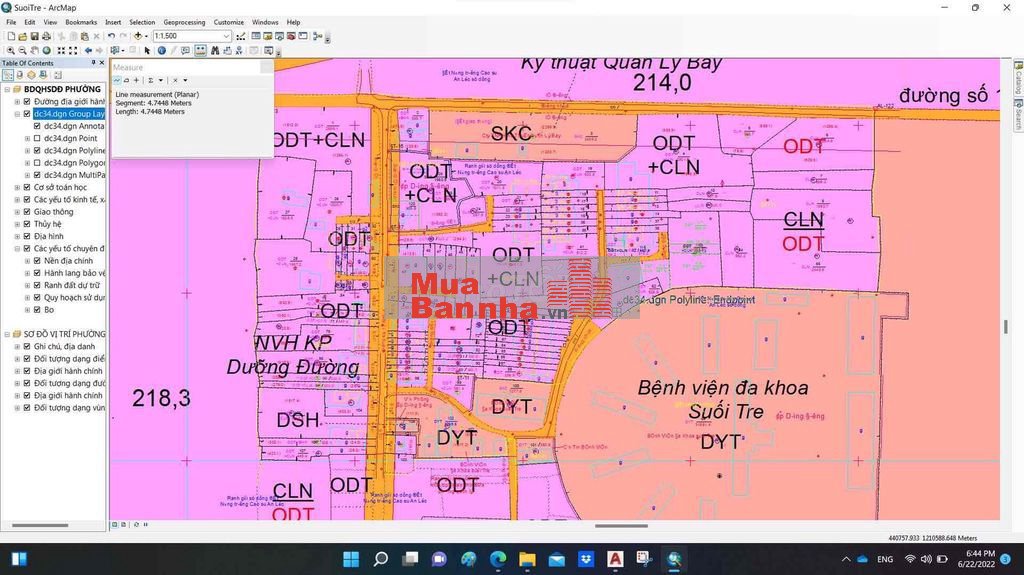Open Add Data dropdown arrow
This screenshot has width=1024, height=575.
[x=146, y=37]
